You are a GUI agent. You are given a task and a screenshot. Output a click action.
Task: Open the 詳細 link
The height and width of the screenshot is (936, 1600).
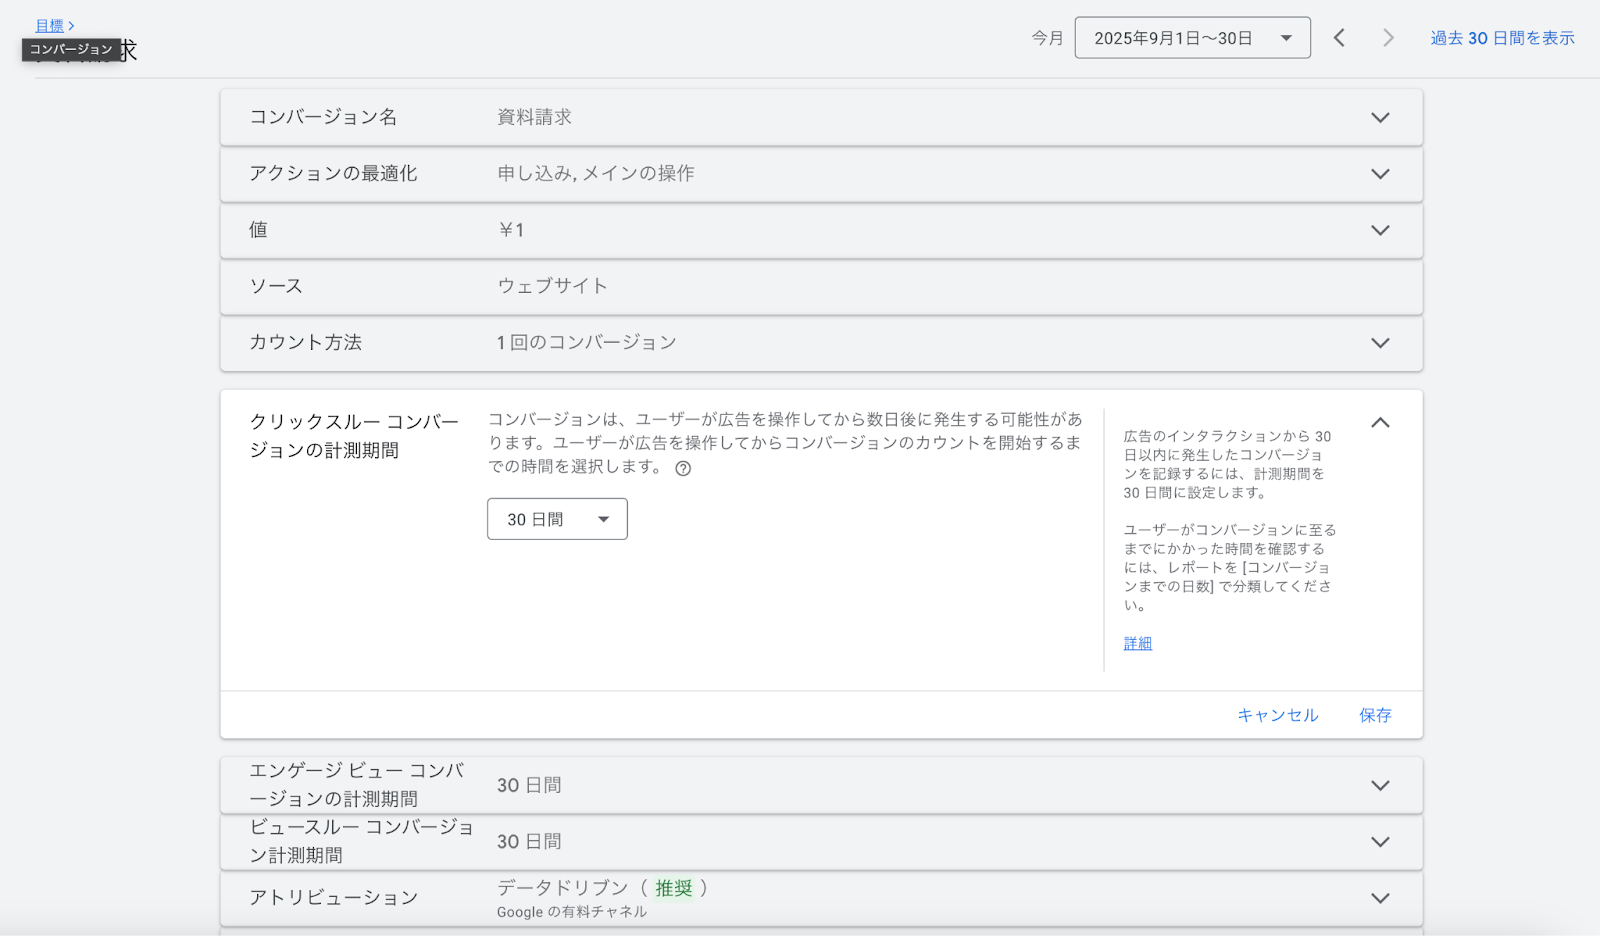(1137, 643)
